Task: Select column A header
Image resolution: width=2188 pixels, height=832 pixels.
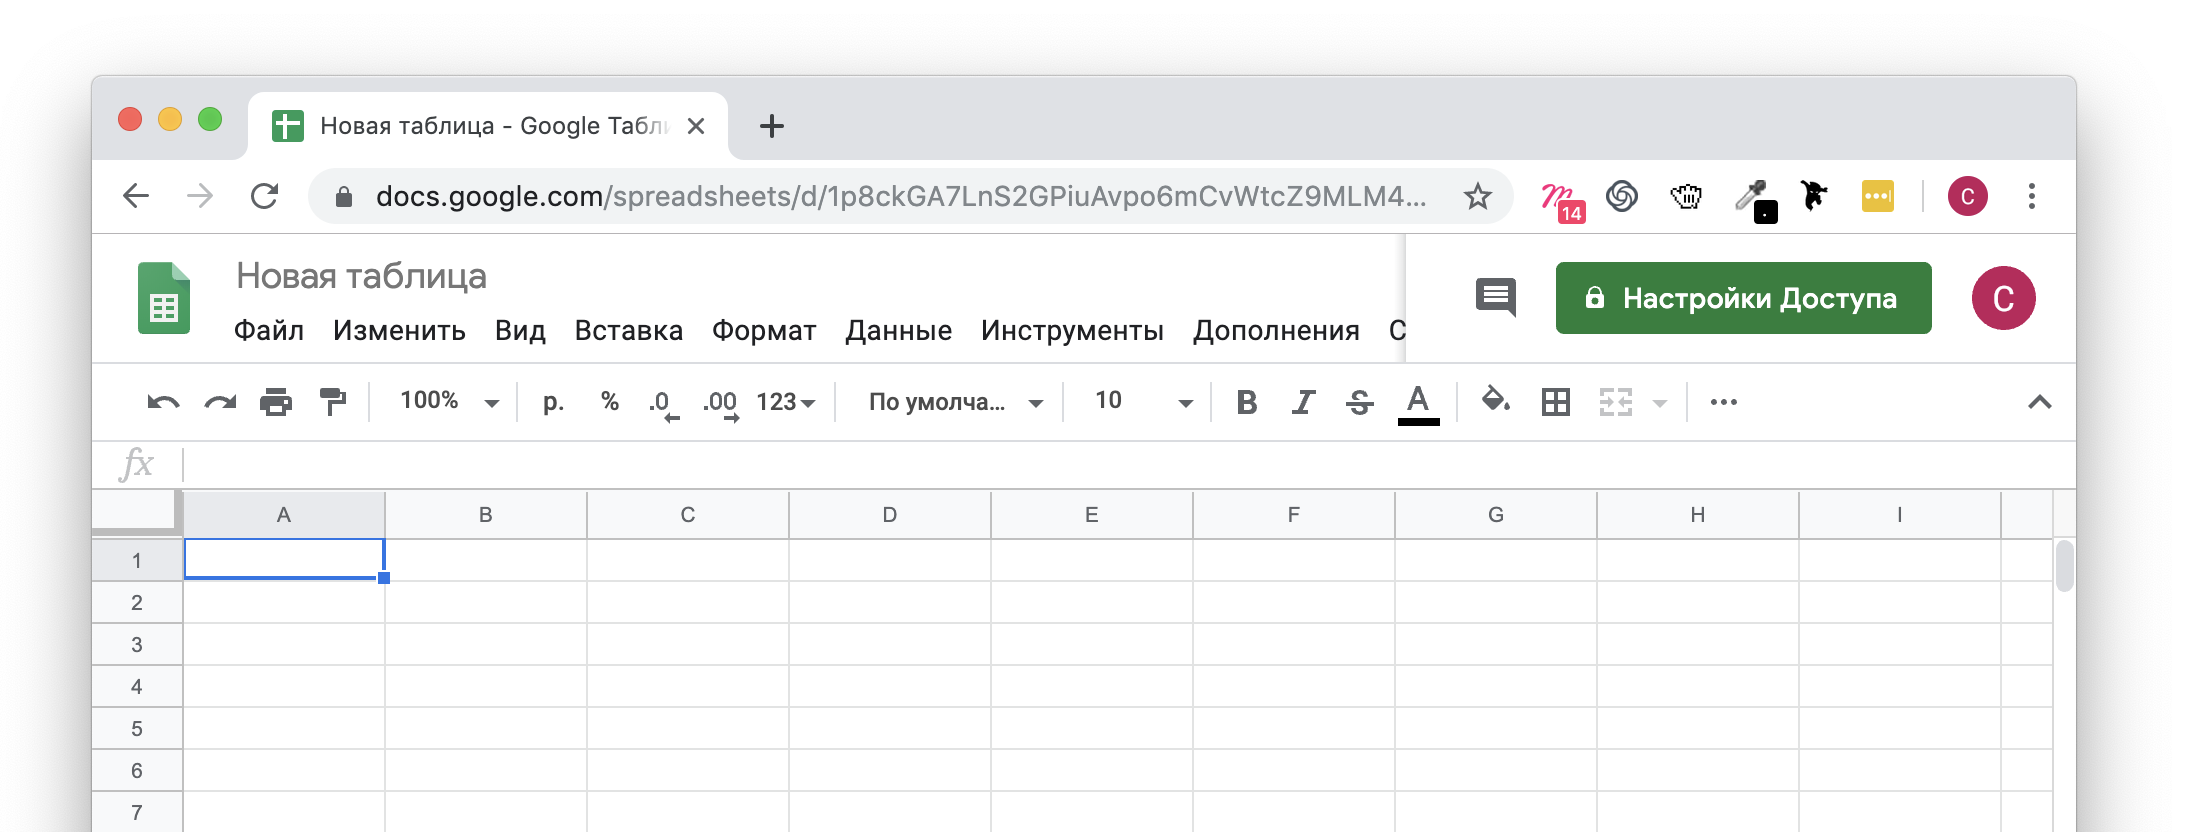Action: pyautogui.click(x=284, y=515)
